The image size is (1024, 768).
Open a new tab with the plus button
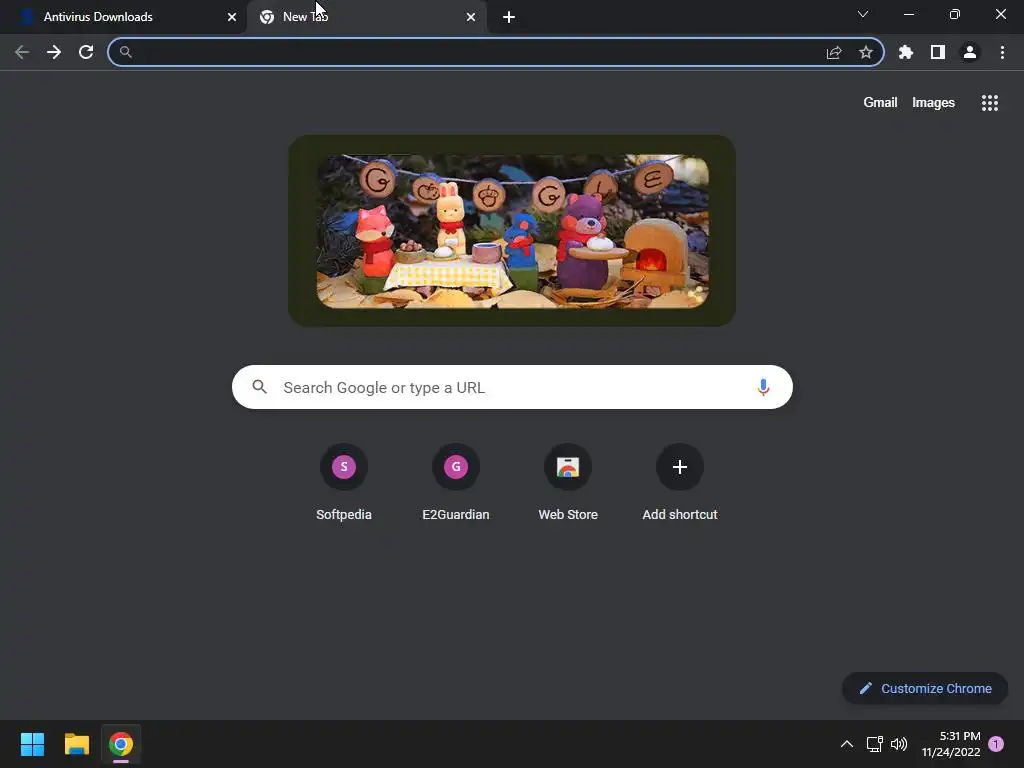click(x=509, y=17)
